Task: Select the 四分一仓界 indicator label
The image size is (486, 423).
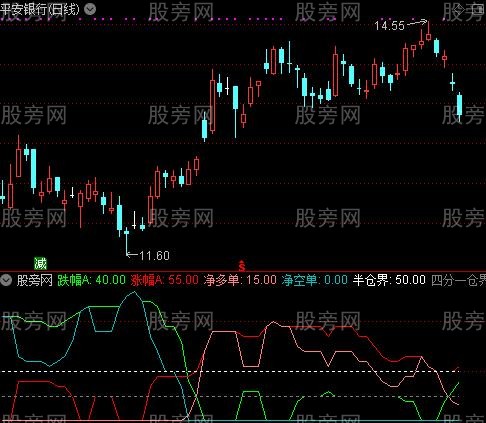Action: 458,280
